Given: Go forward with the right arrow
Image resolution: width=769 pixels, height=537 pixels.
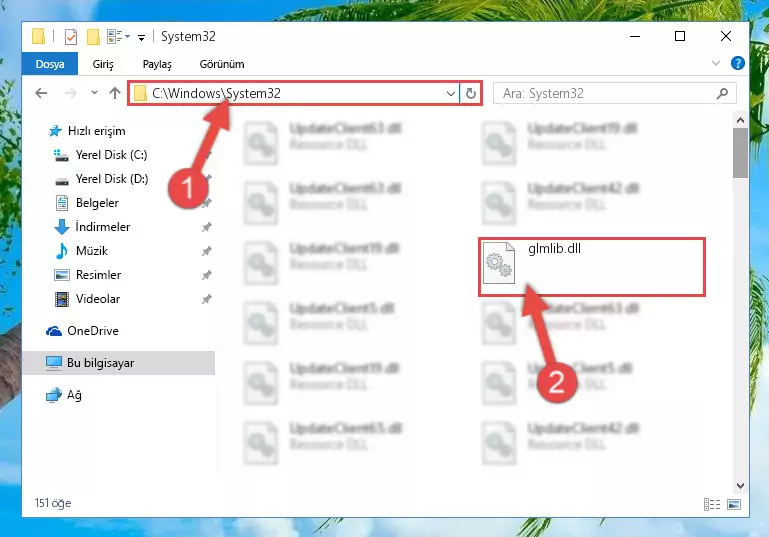Looking at the screenshot, I should 71,93.
